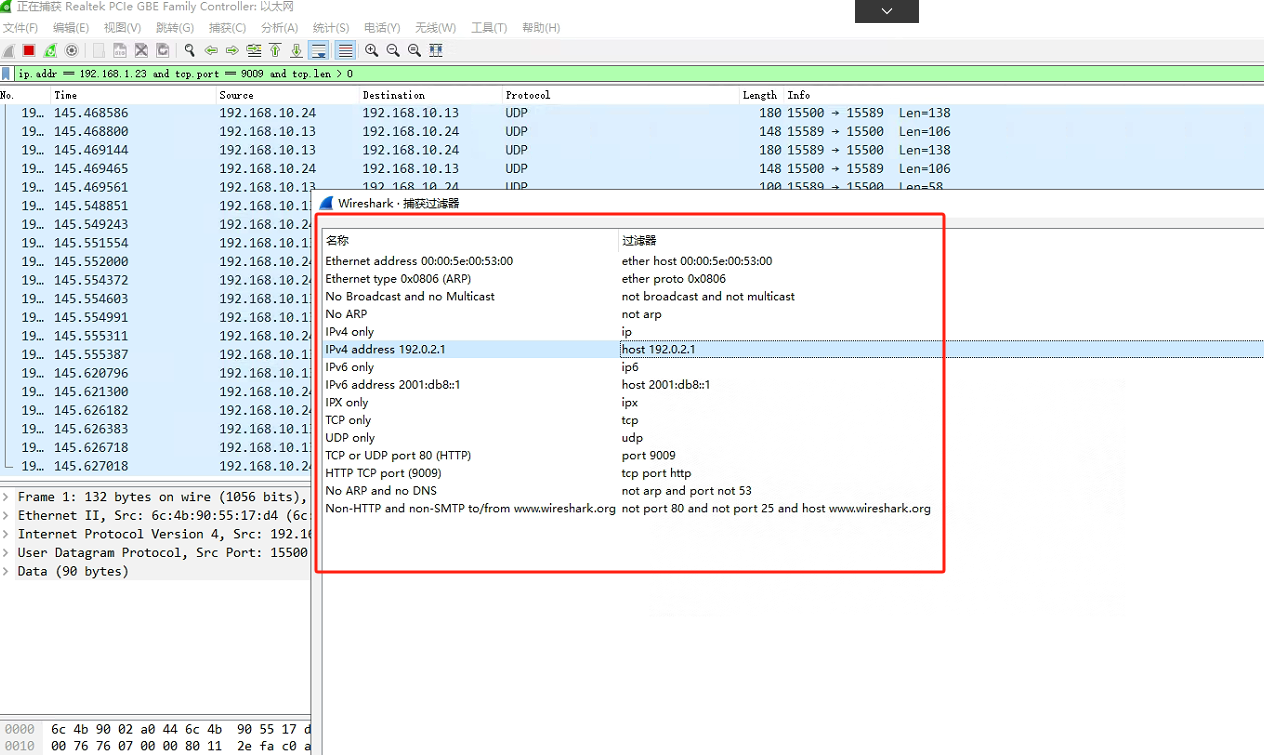The height and width of the screenshot is (755, 1264).
Task: Click the open capture file icon
Action: [98, 50]
